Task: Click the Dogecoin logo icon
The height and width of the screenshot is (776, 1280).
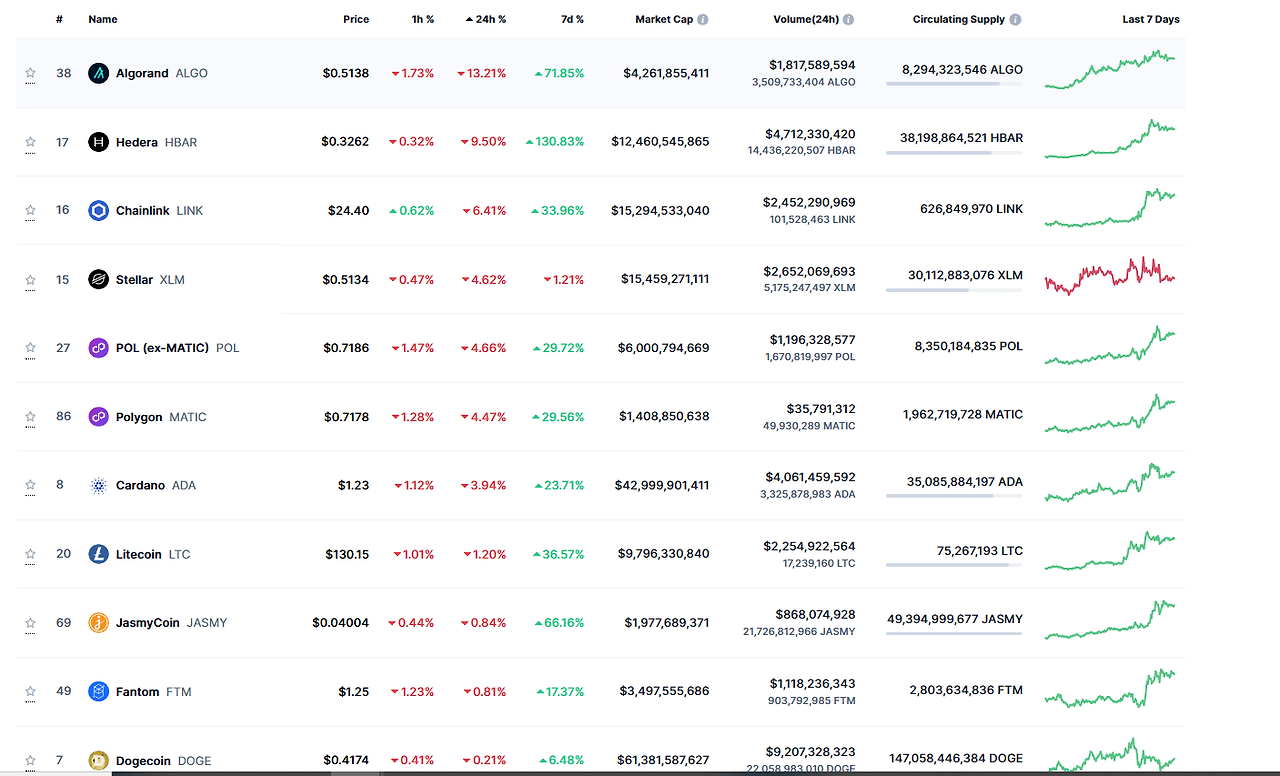Action: (x=98, y=760)
